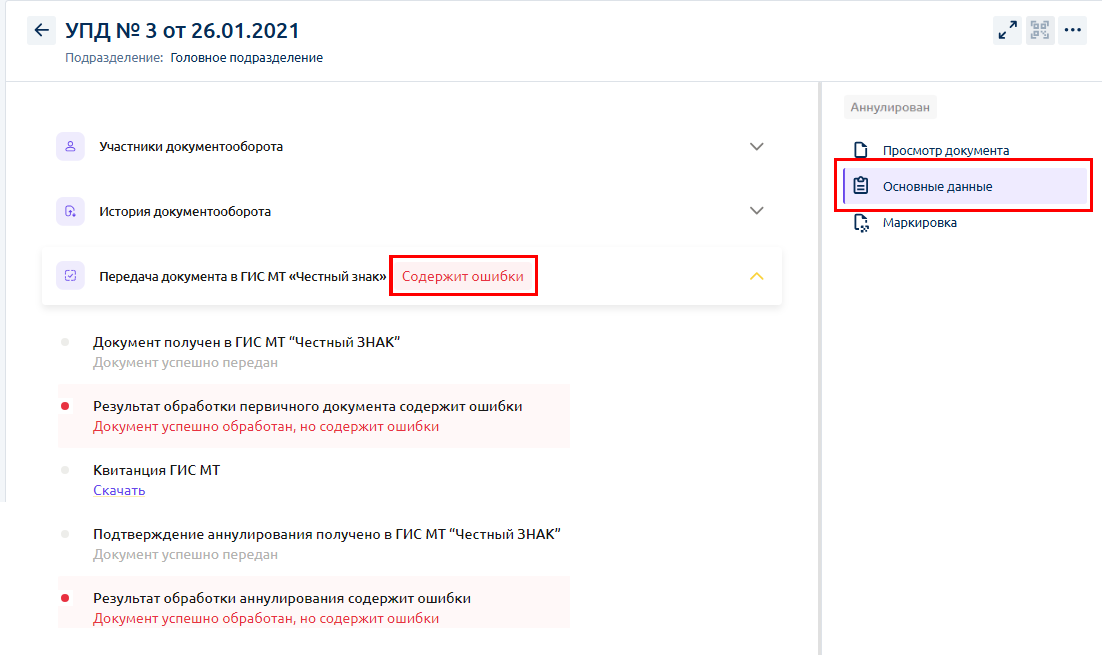The height and width of the screenshot is (655, 1102).
Task: Expand История документооборота chevron
Action: coord(756,211)
